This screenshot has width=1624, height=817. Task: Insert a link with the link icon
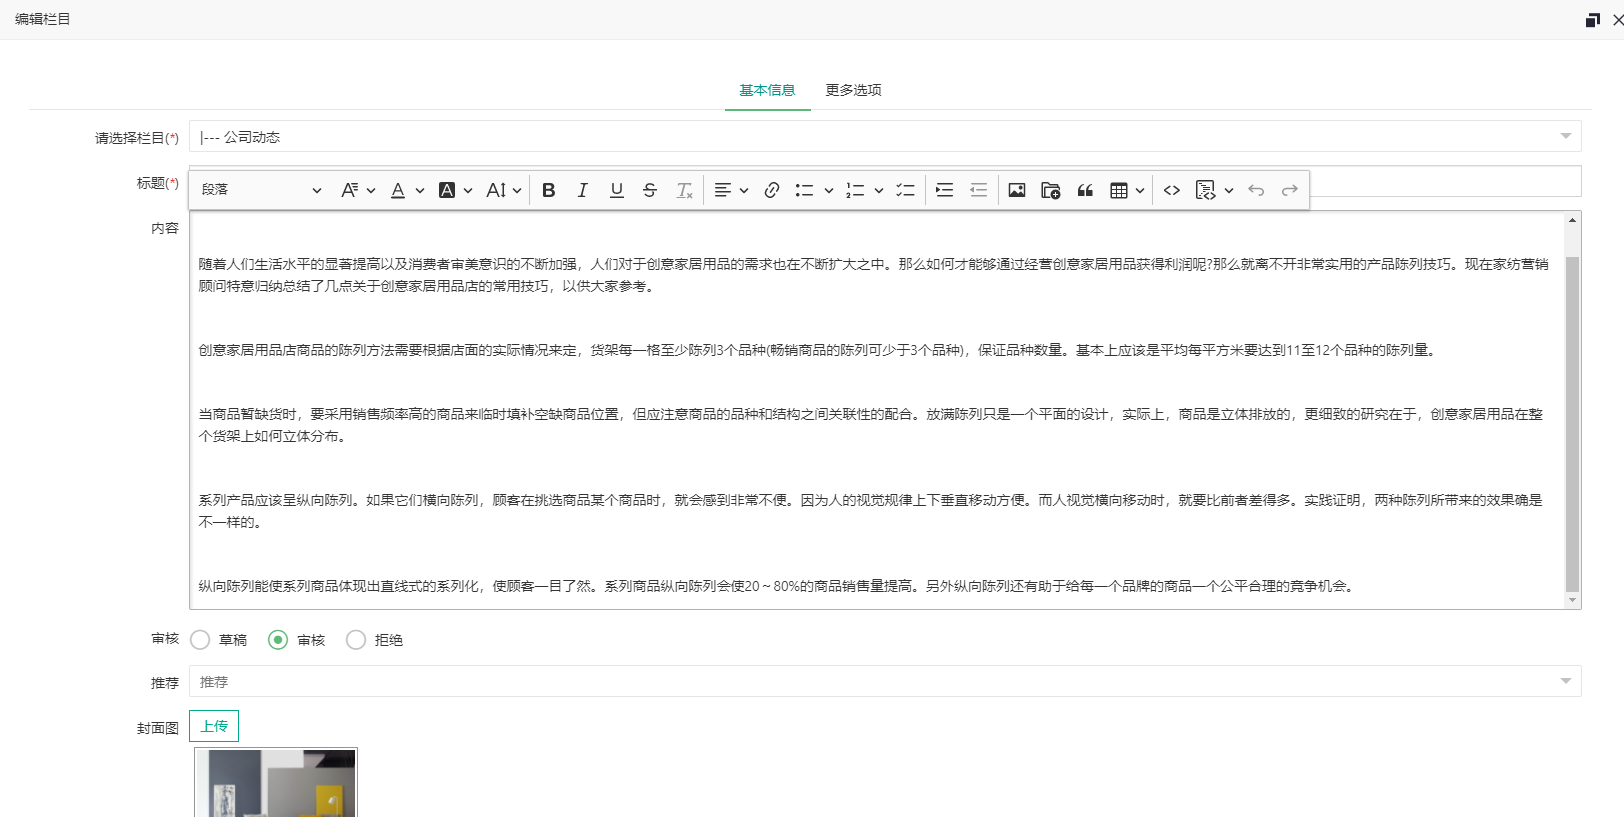coord(771,190)
